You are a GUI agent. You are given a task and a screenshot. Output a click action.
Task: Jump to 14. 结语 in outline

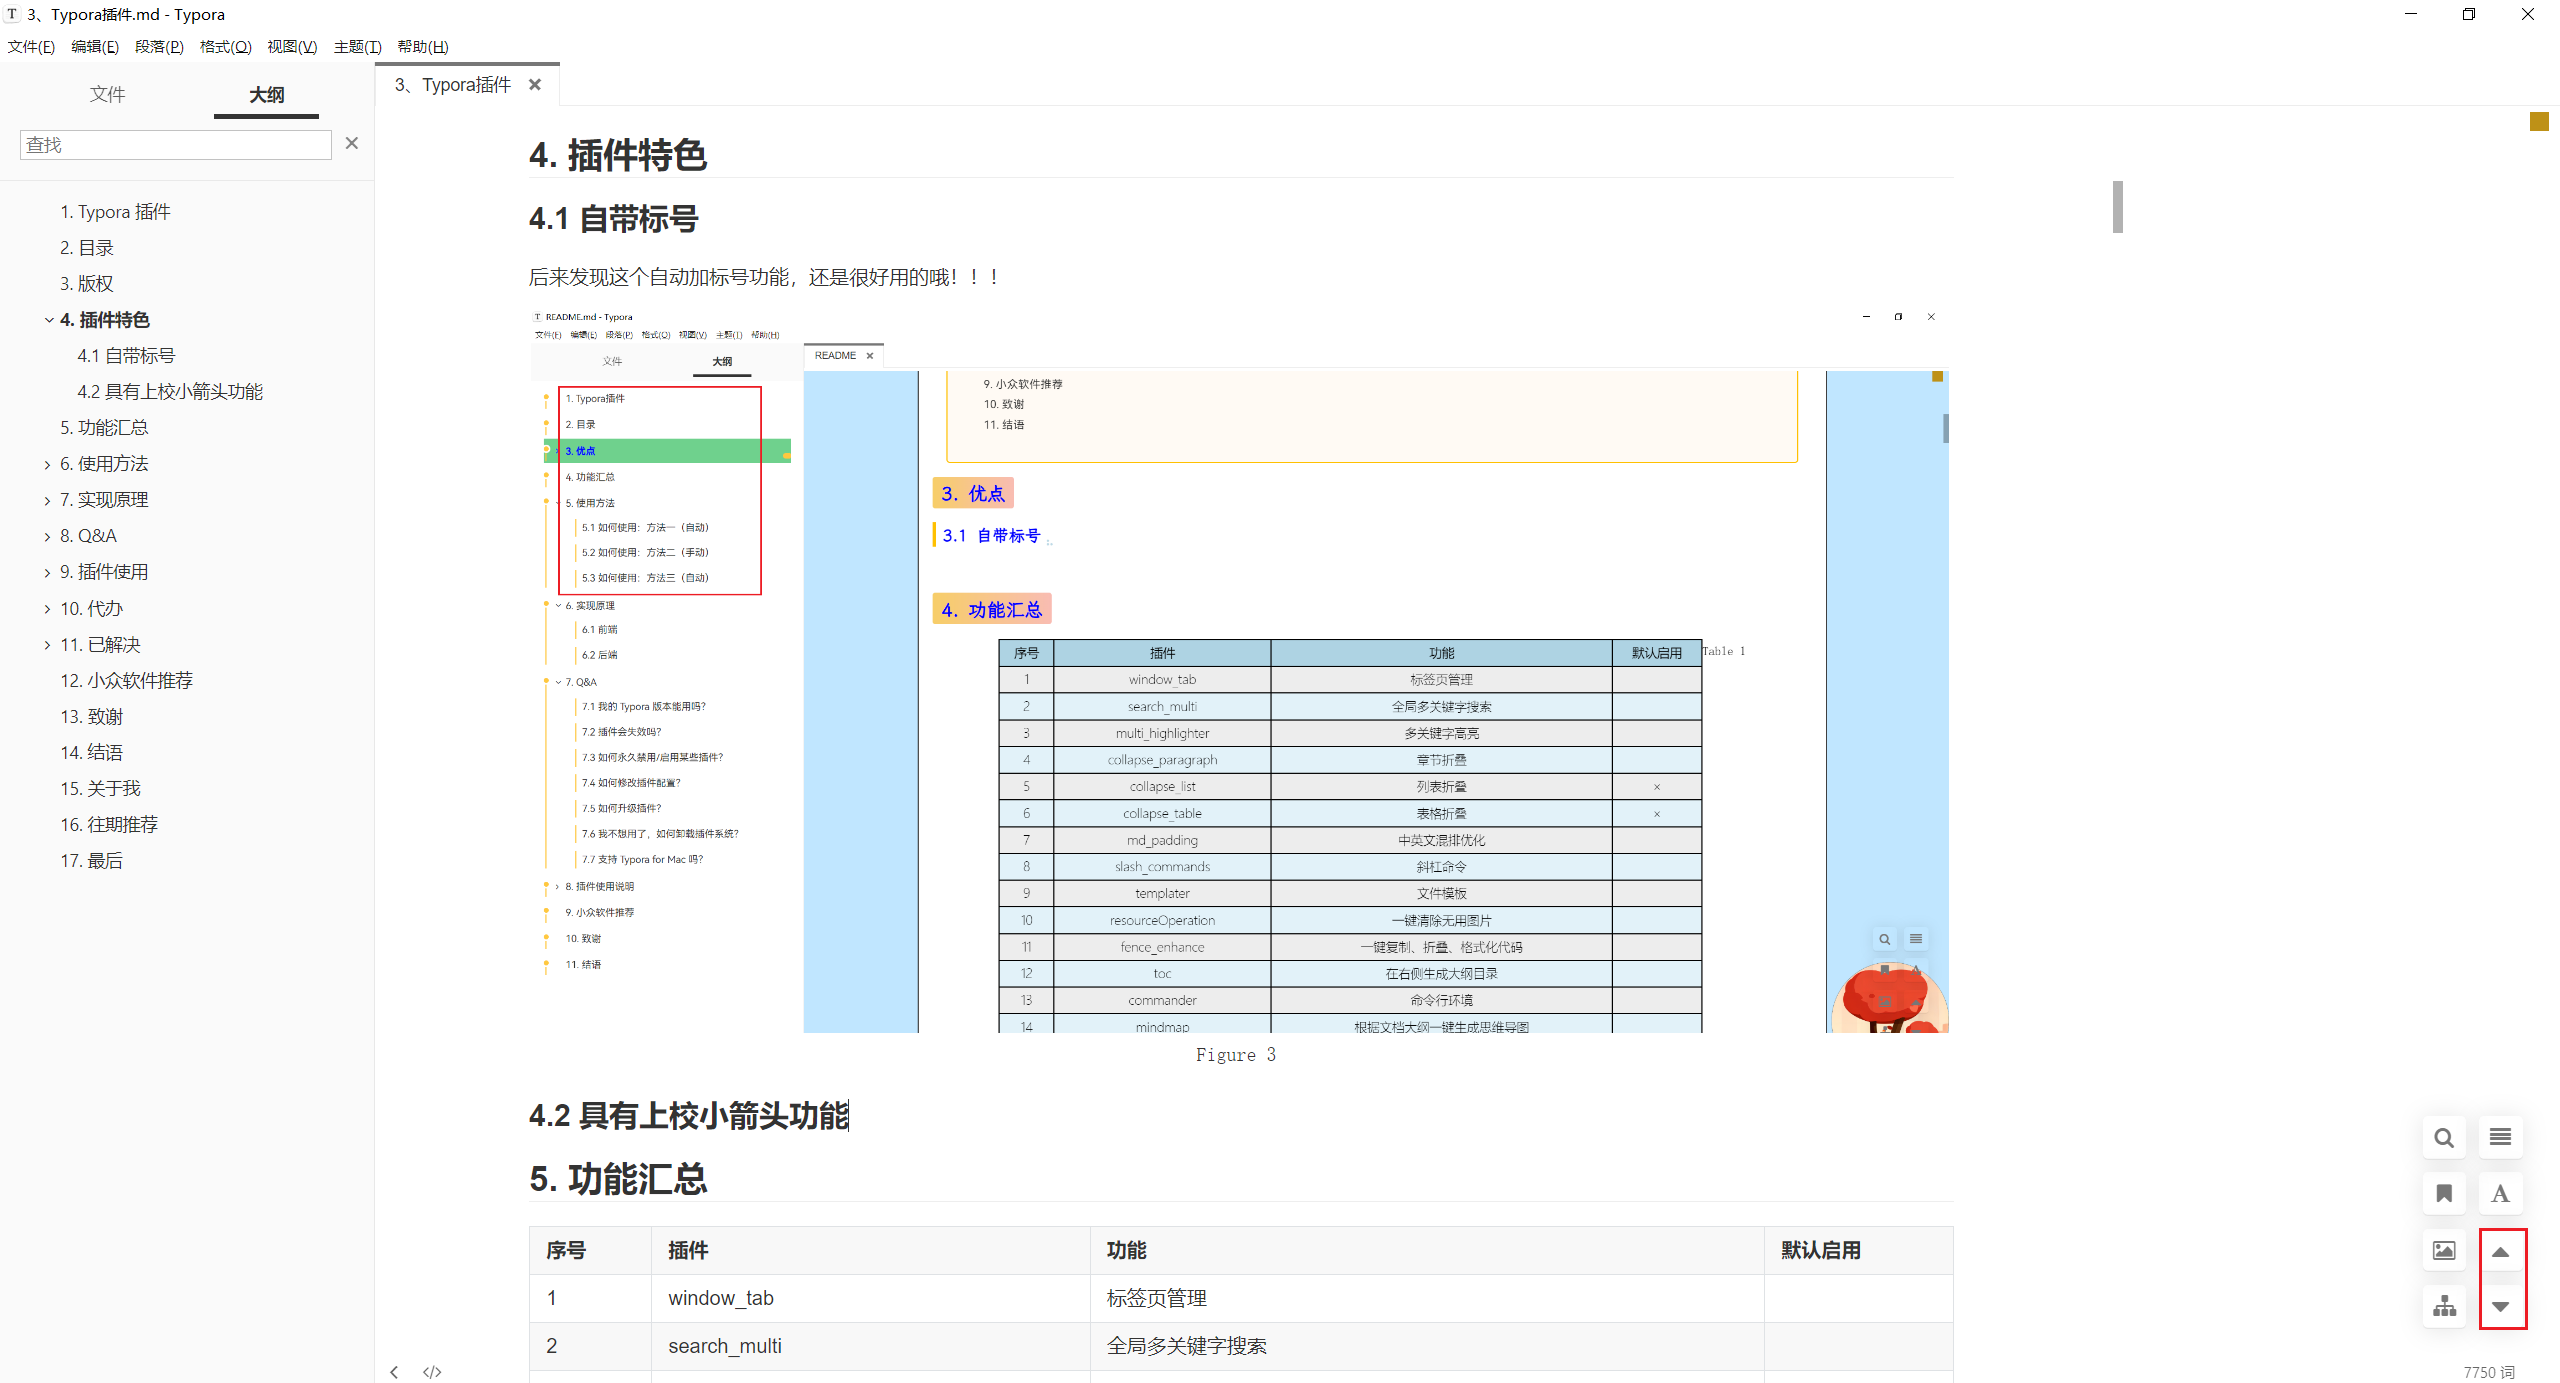(x=91, y=753)
